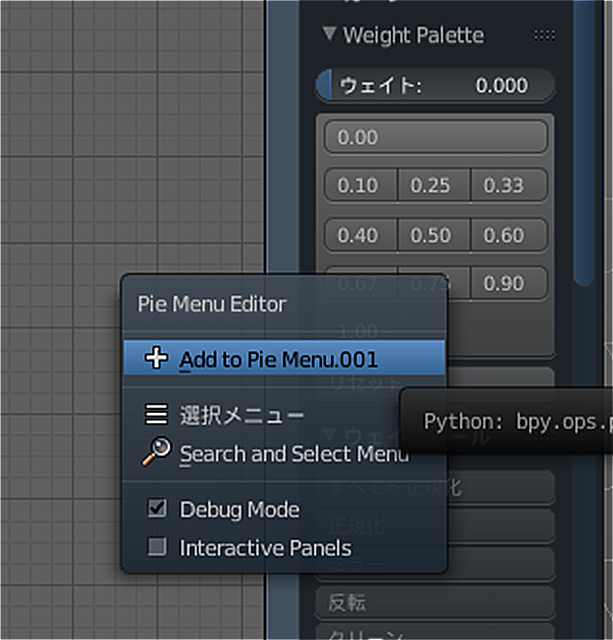
Task: Click the 0.90 weight preset
Action: coord(509,283)
